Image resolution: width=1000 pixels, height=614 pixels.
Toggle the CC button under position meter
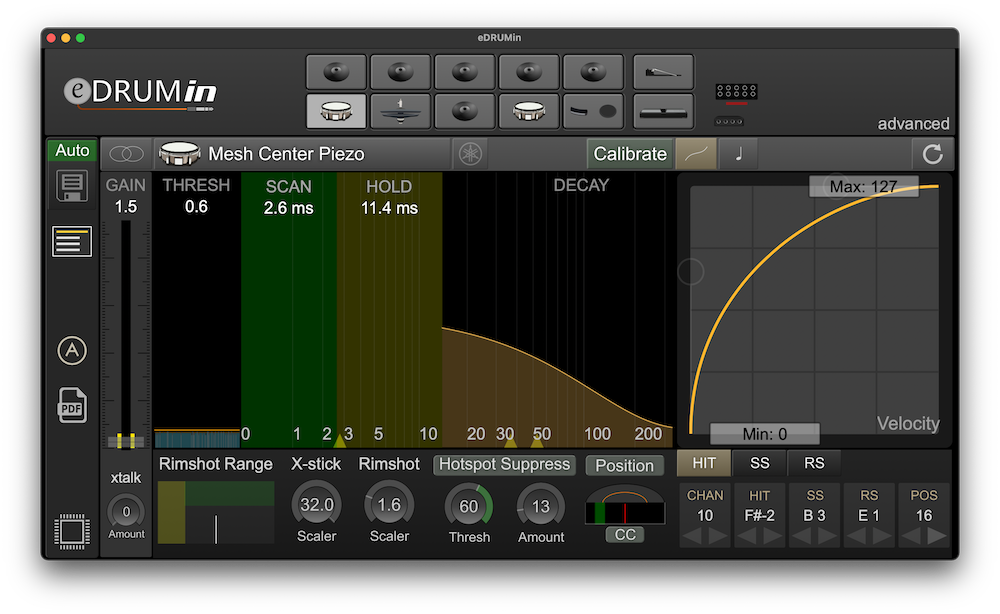[x=625, y=534]
